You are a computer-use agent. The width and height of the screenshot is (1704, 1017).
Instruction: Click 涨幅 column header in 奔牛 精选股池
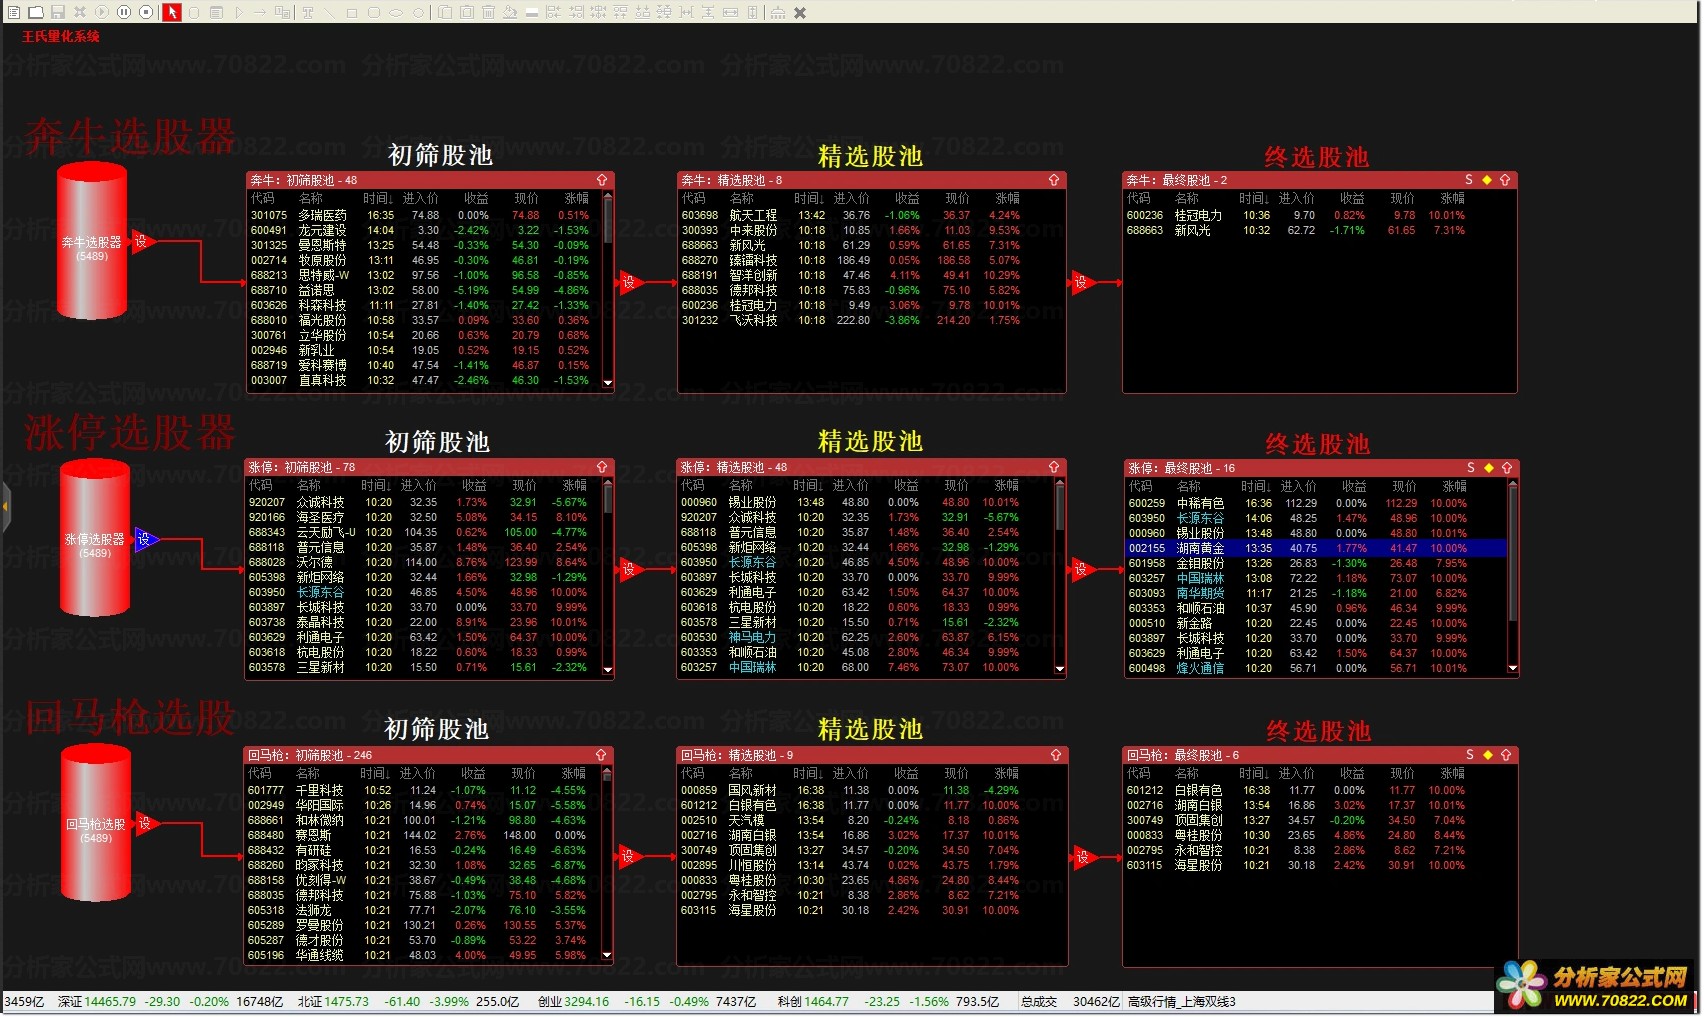click(1007, 198)
